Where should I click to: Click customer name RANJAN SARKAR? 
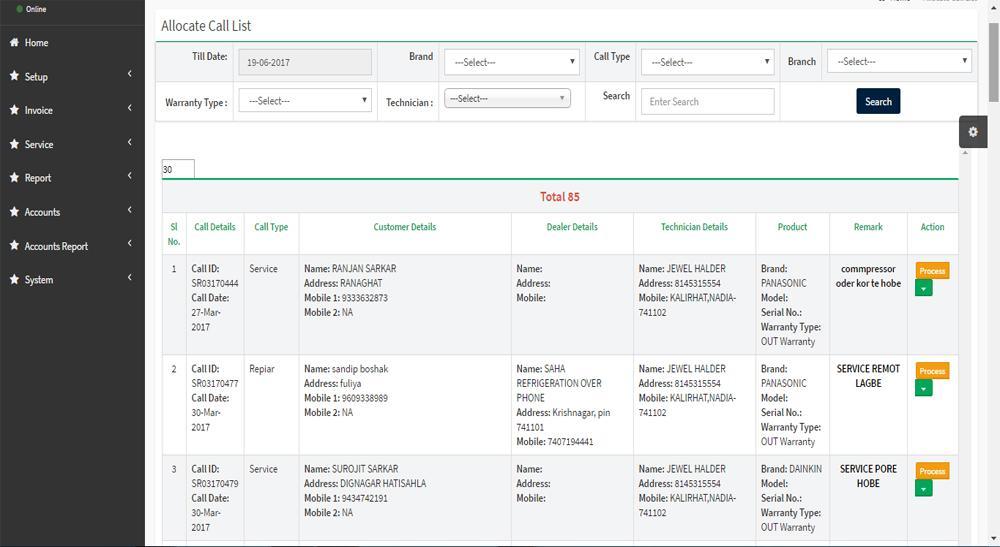pos(364,268)
